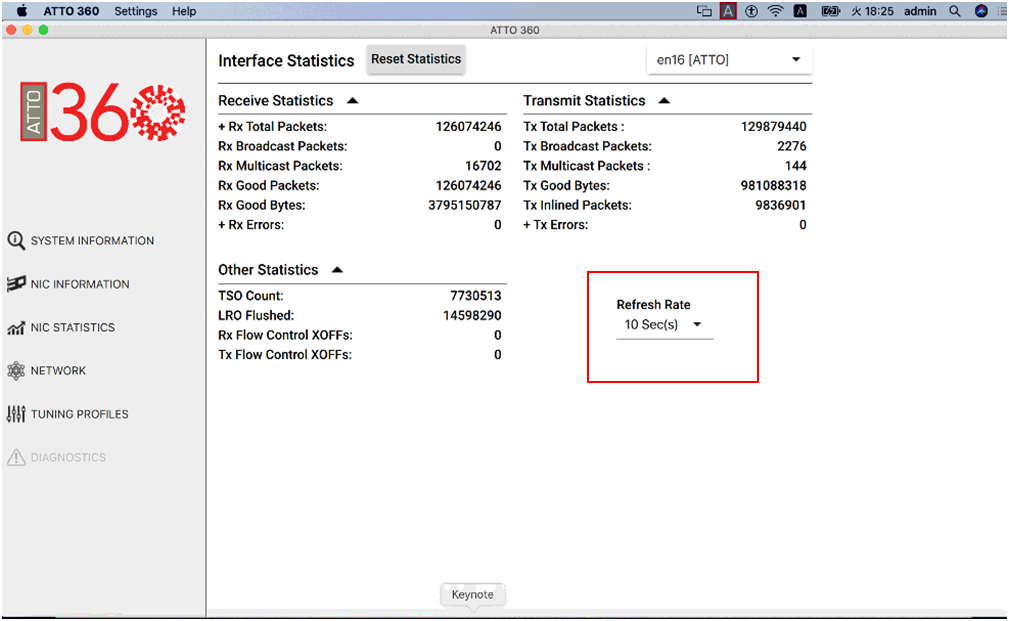
Task: Click the ATTO 360 logo
Action: click(103, 113)
